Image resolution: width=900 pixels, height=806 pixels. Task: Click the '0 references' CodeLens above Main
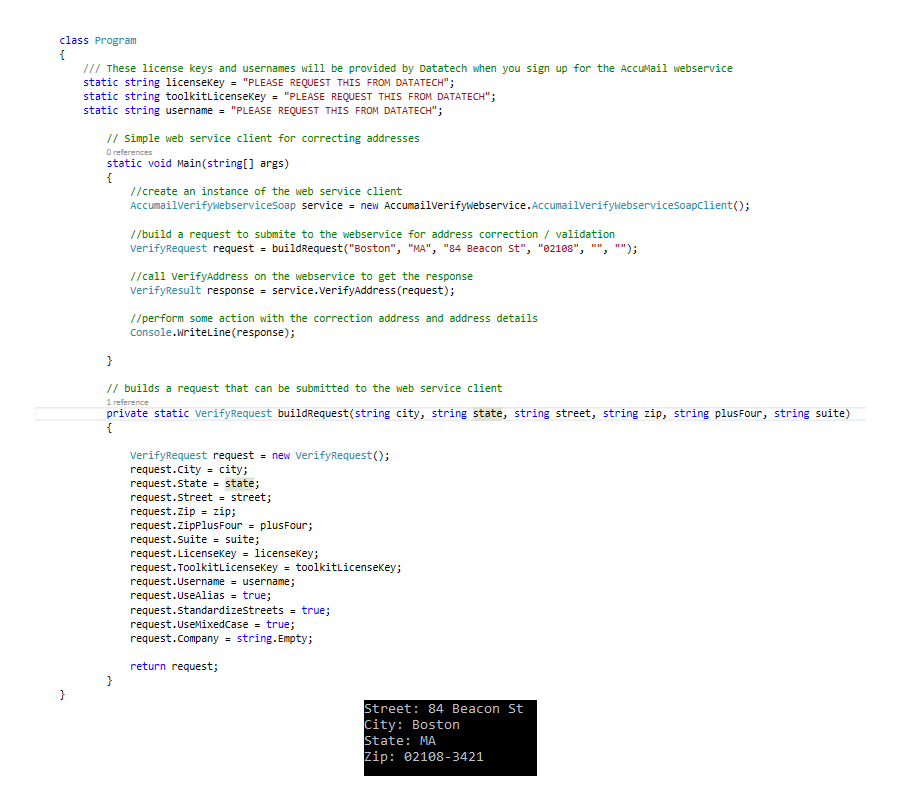click(x=129, y=152)
